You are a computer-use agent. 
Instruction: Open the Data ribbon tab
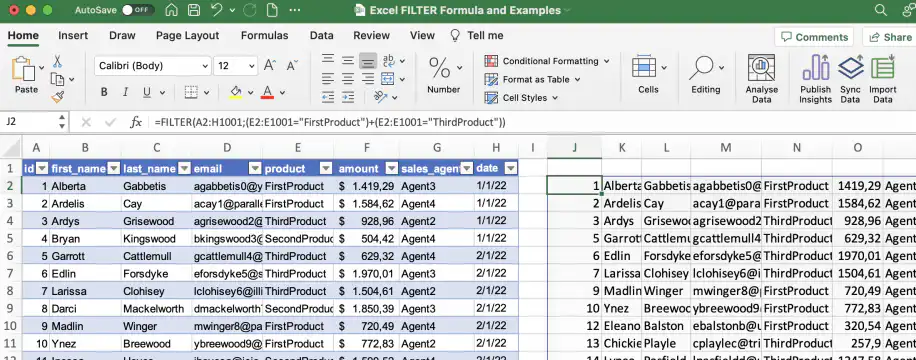tap(321, 36)
